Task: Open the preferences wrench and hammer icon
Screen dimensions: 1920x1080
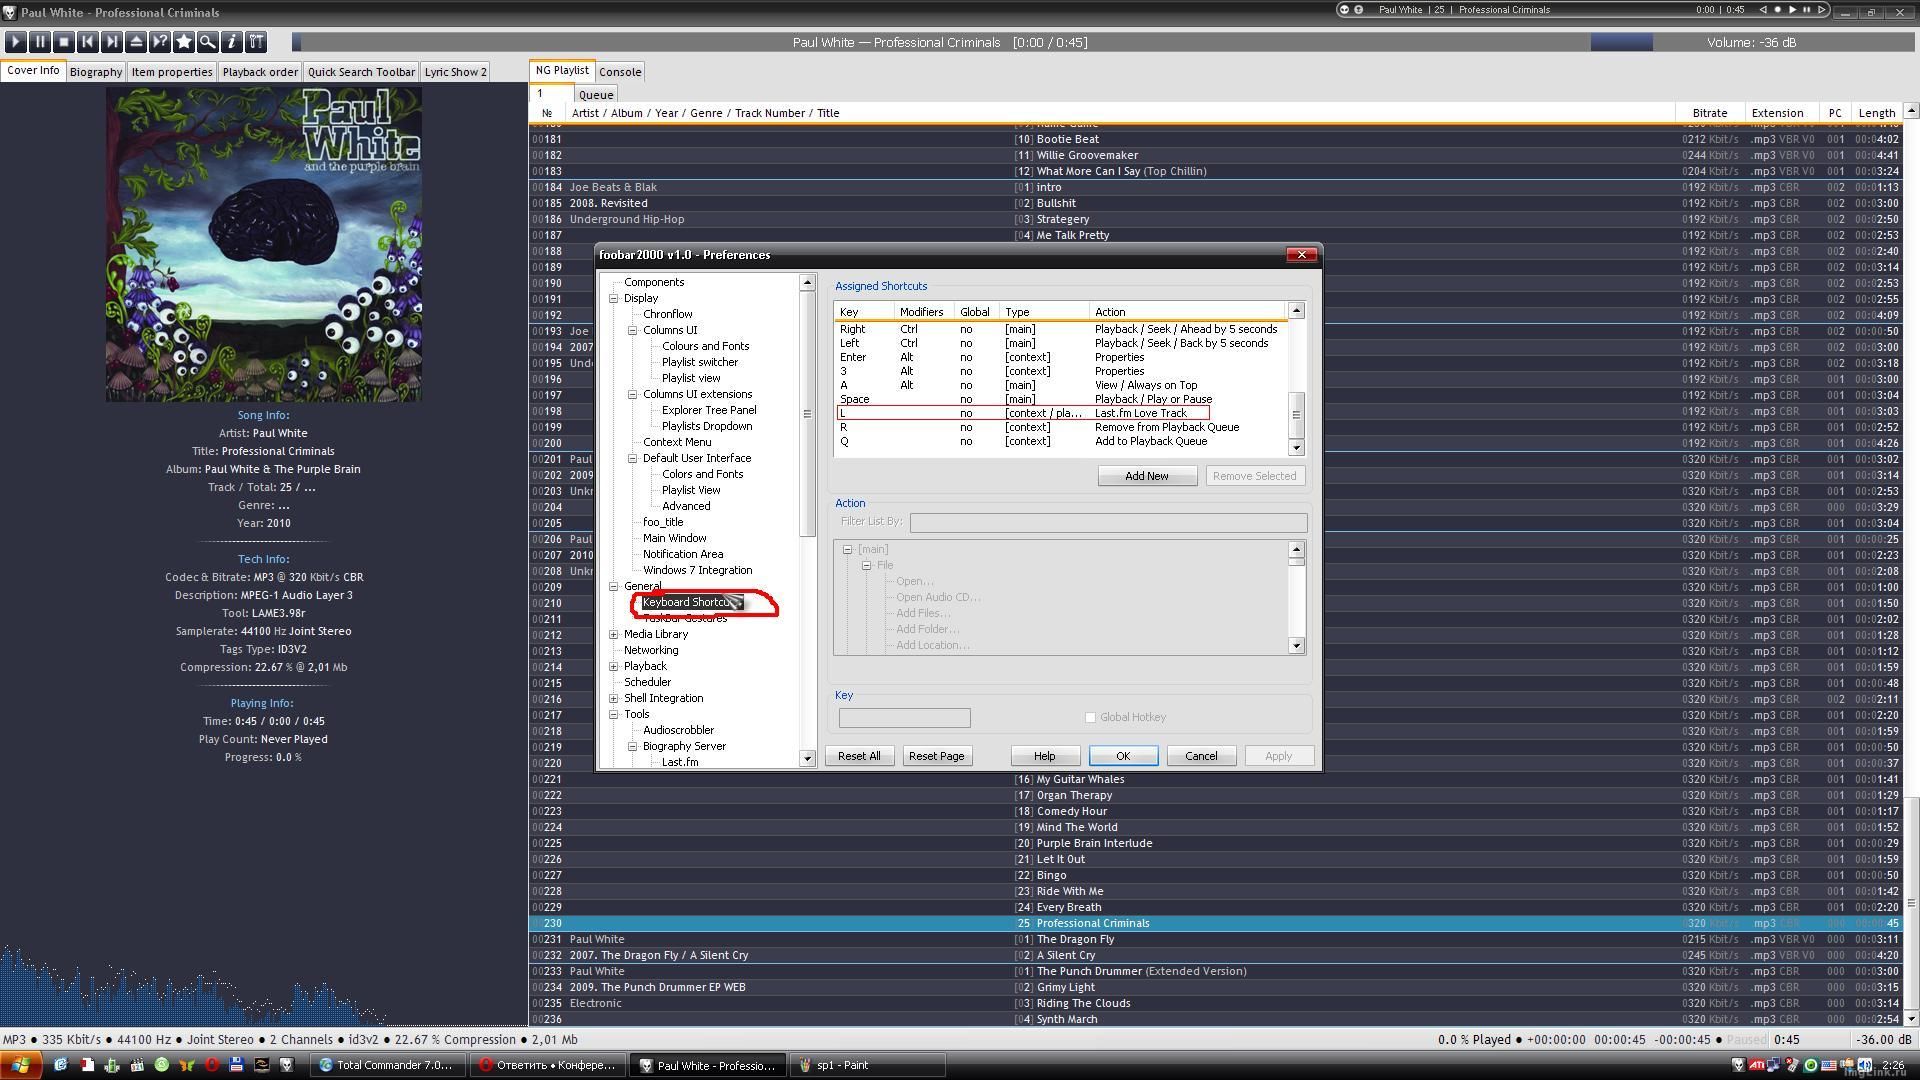Action: pos(256,42)
